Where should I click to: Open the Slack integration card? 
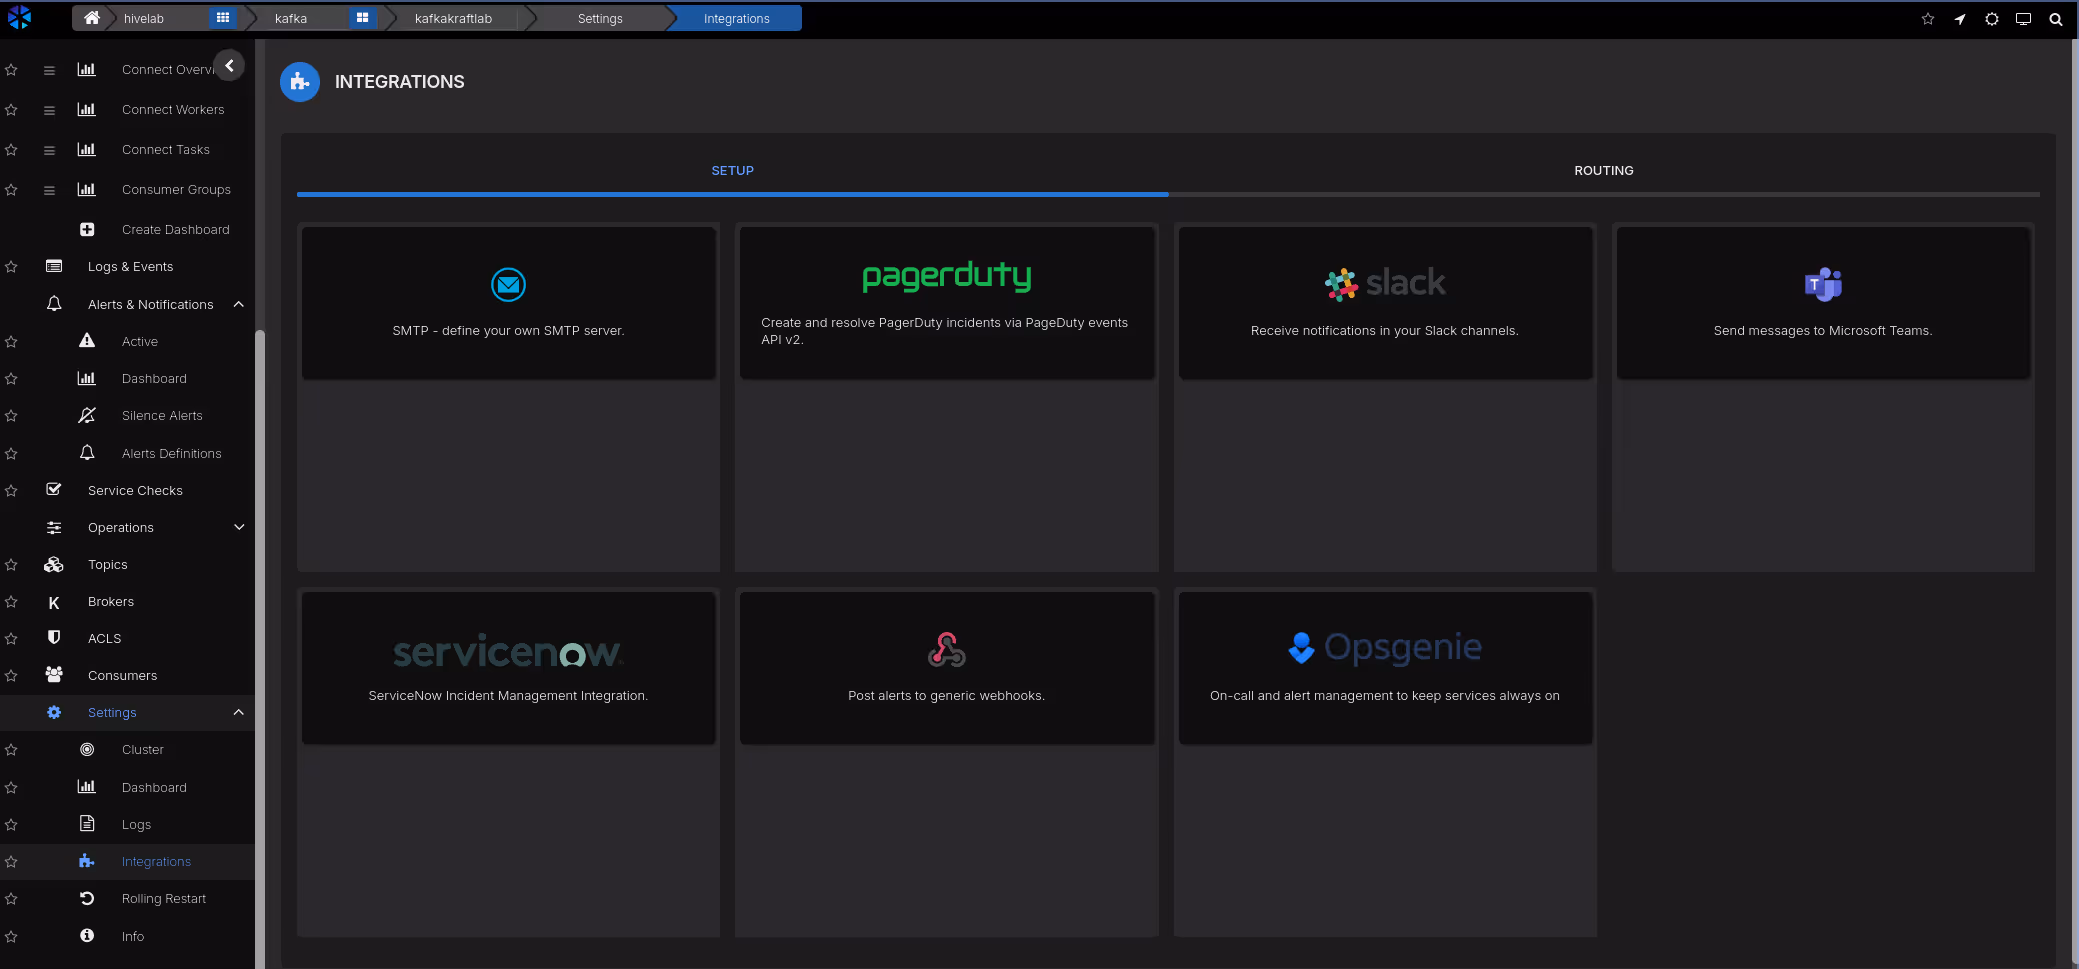pyautogui.click(x=1384, y=302)
